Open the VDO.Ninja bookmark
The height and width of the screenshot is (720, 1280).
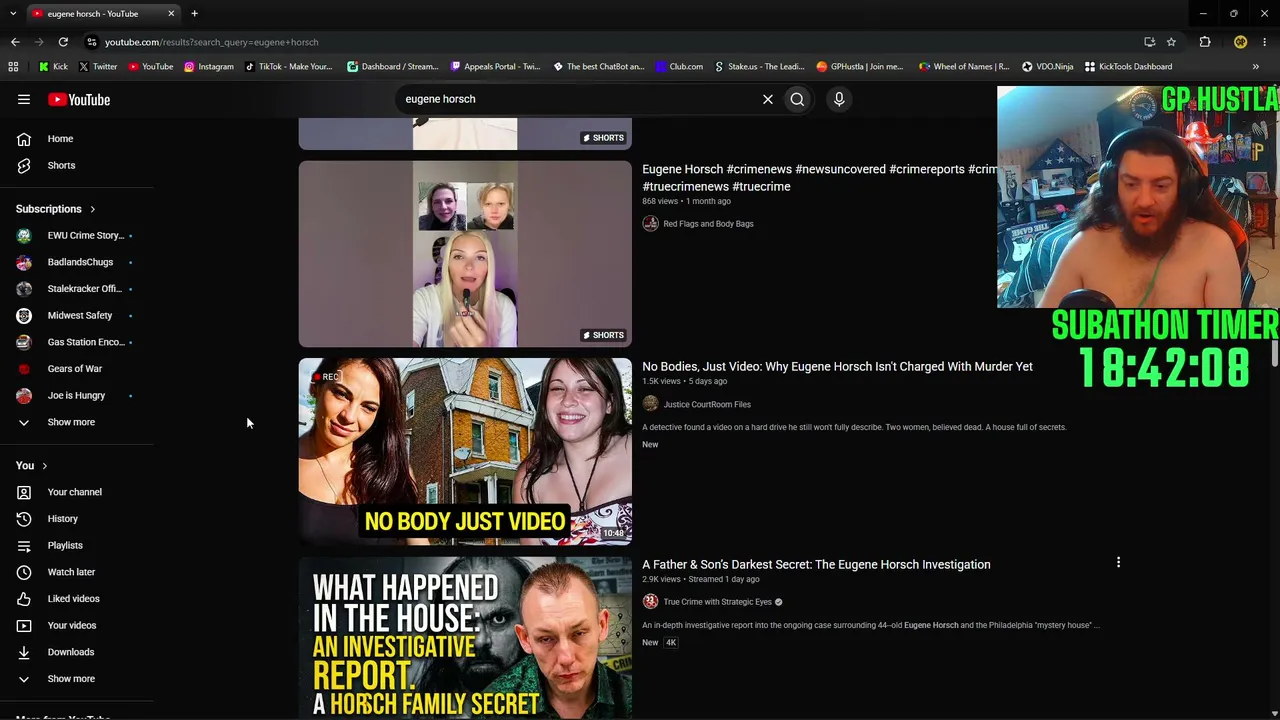click(1047, 67)
